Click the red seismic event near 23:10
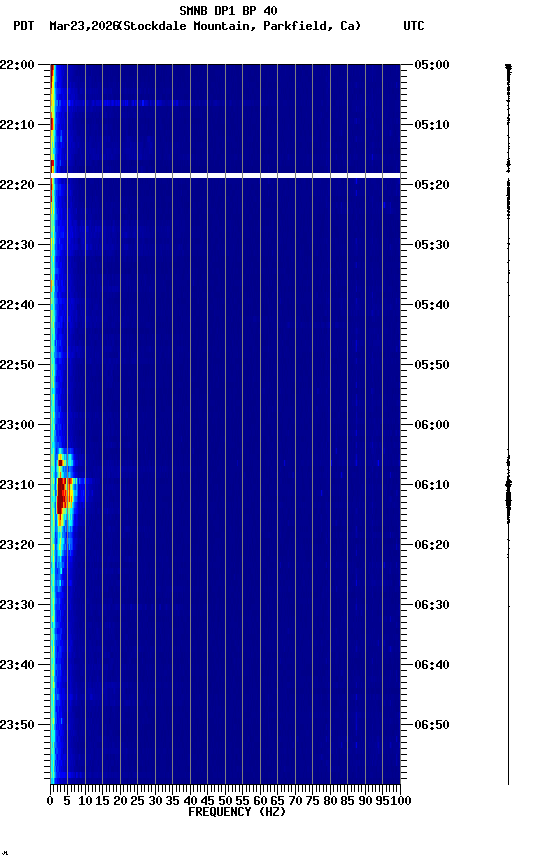The width and height of the screenshot is (552, 864). (64, 495)
